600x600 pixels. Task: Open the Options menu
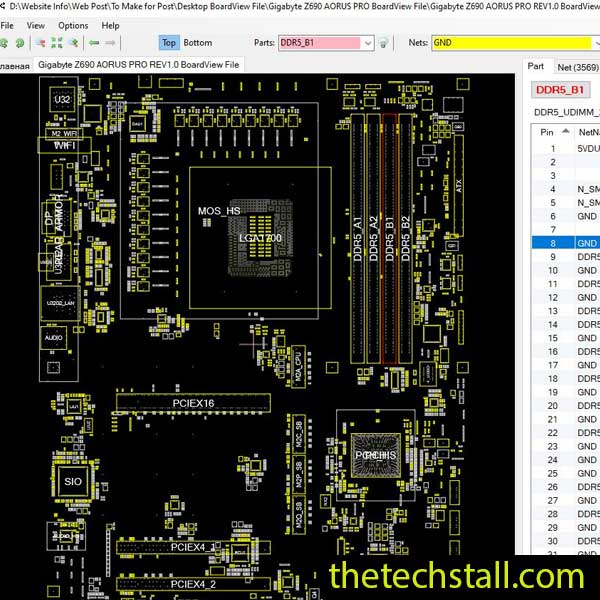(x=73, y=26)
